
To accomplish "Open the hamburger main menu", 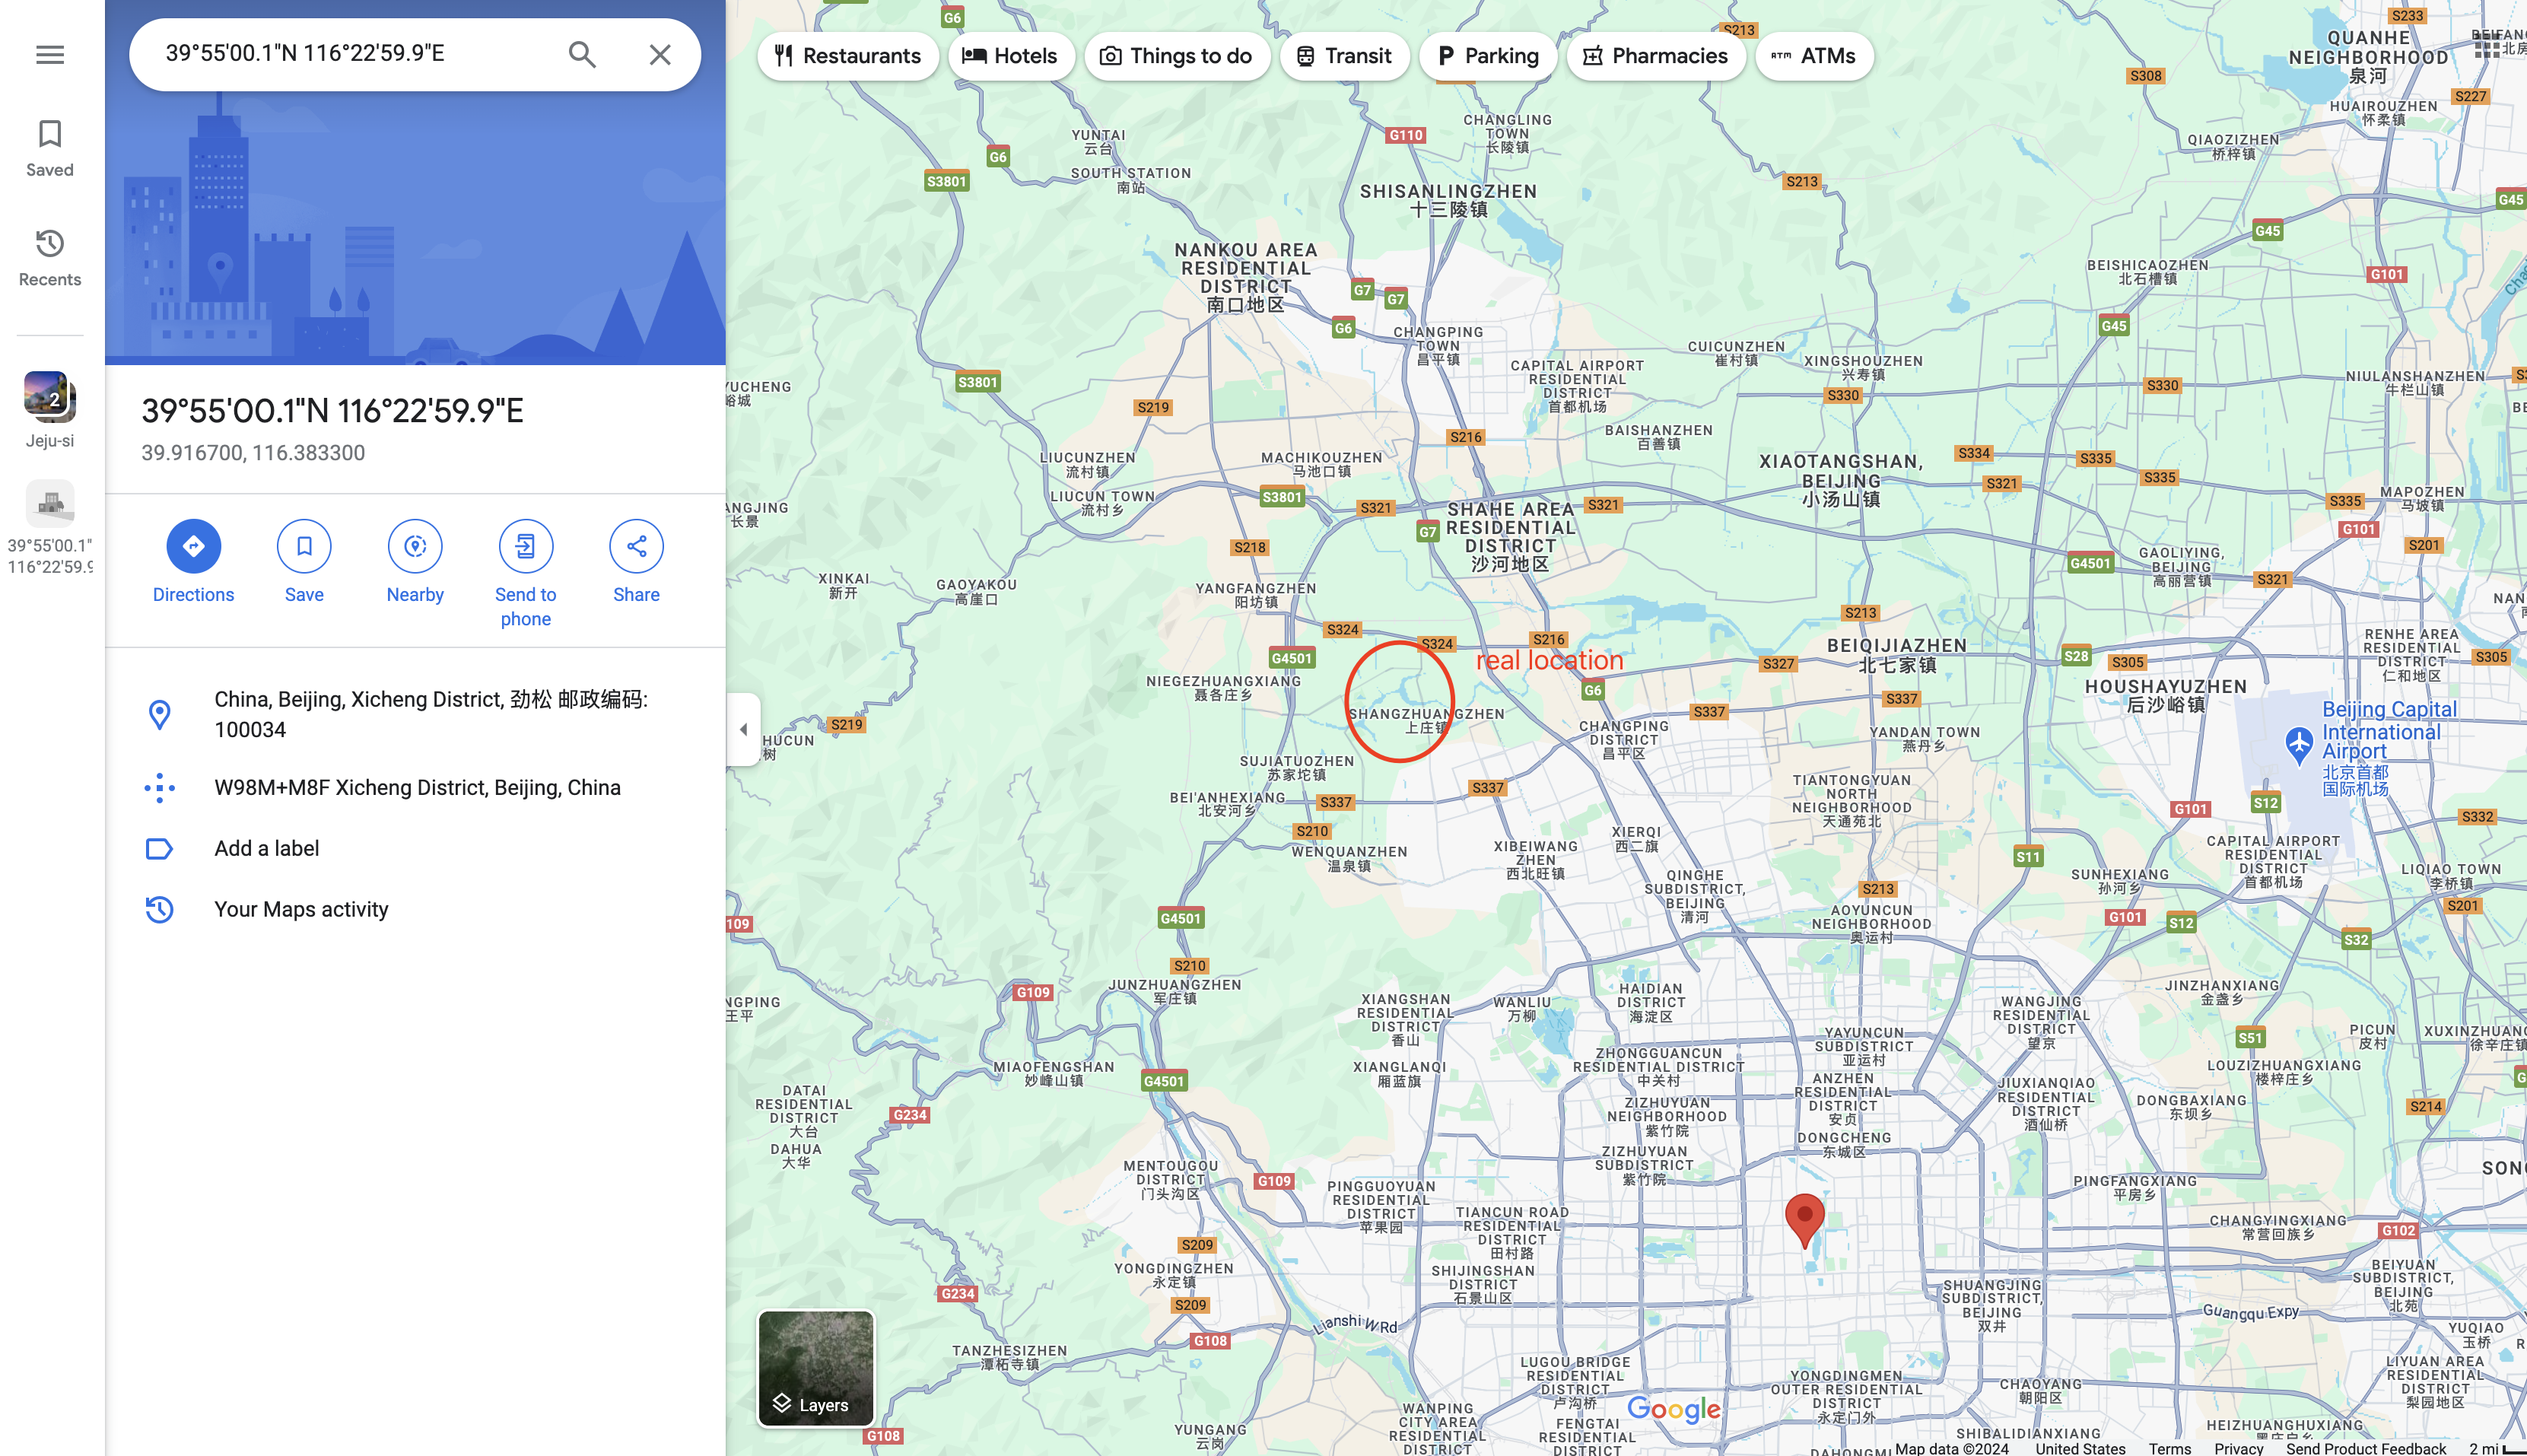I will tap(50, 54).
